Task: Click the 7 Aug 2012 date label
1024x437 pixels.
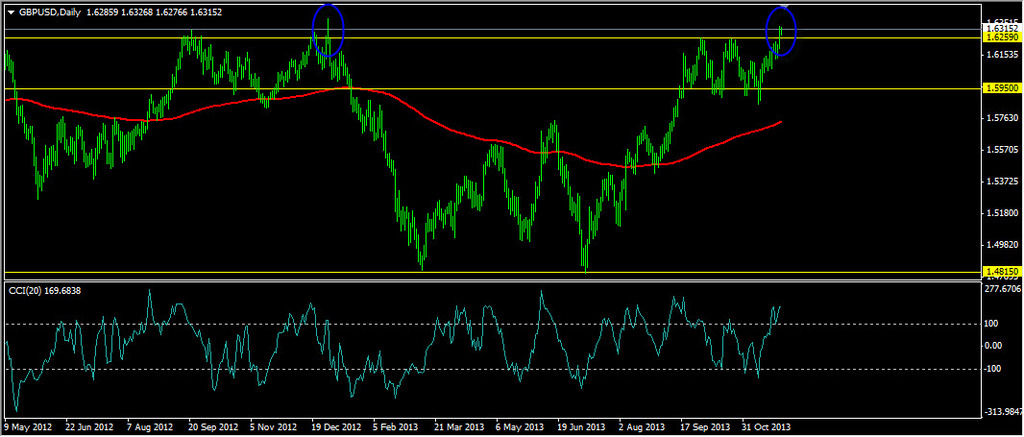Action: 152,427
